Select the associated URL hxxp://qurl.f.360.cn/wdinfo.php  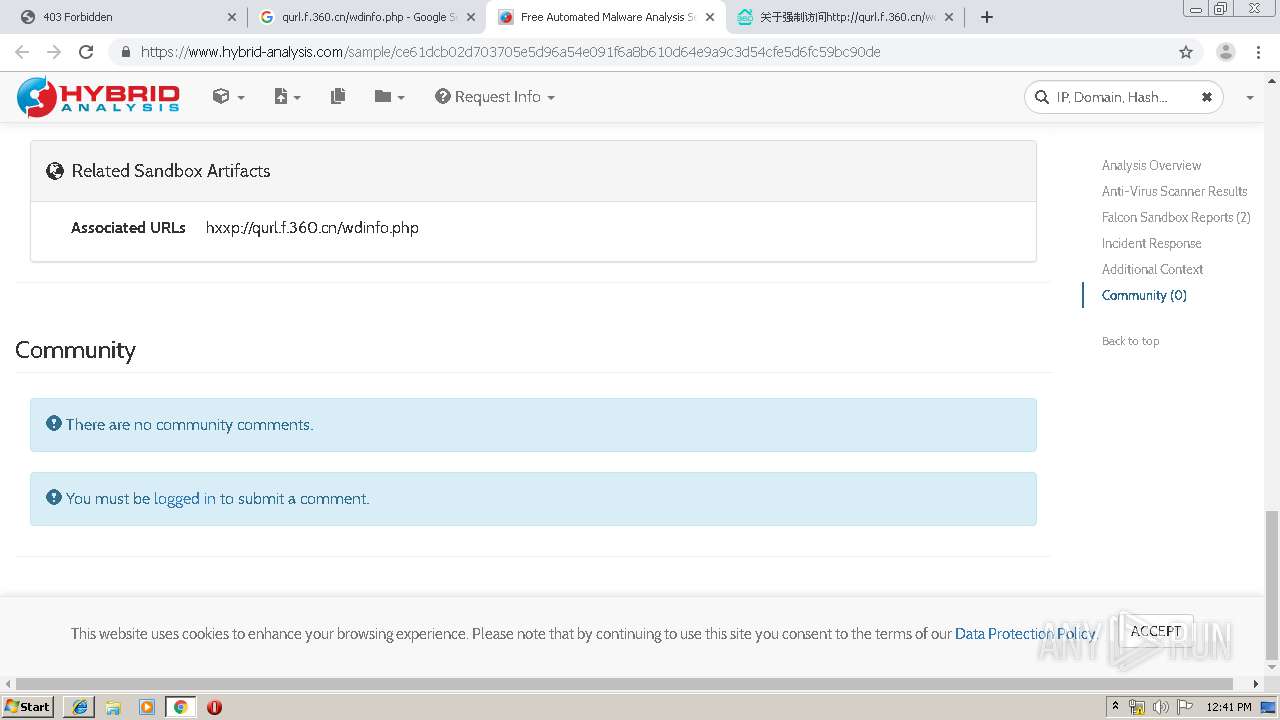[x=312, y=228]
